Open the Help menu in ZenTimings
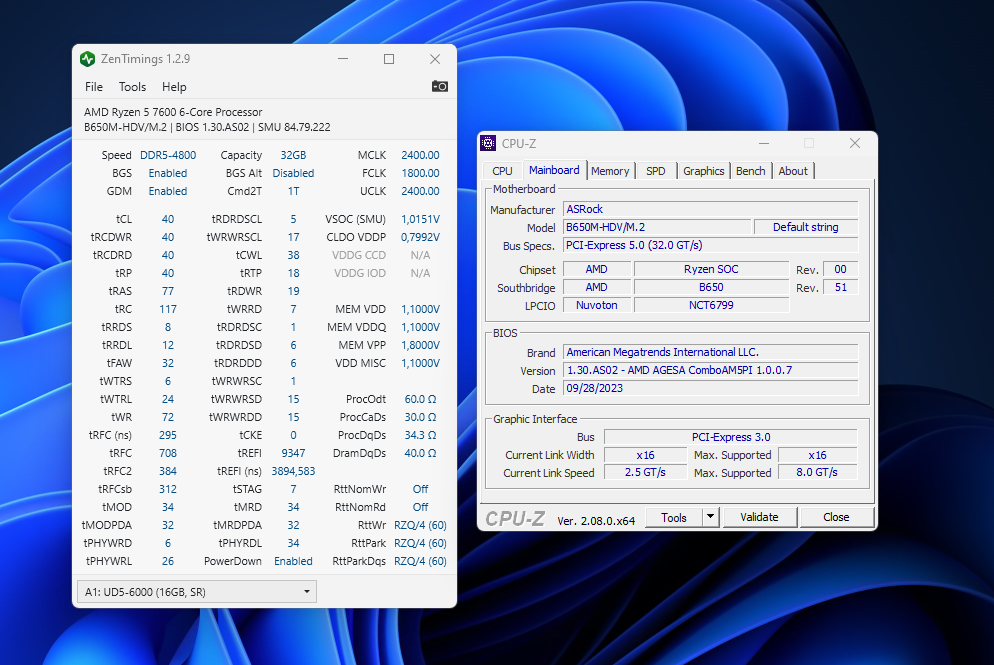 coord(174,87)
